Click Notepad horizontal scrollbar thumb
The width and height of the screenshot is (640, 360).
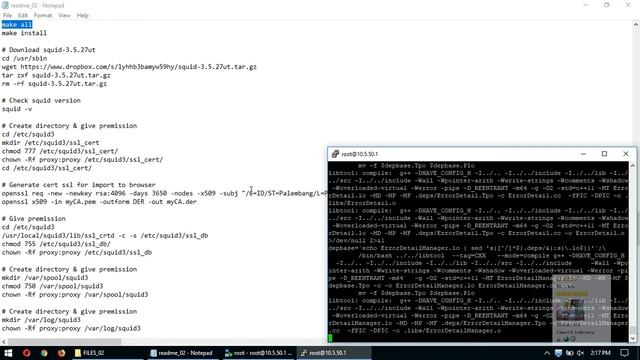click(x=64, y=342)
